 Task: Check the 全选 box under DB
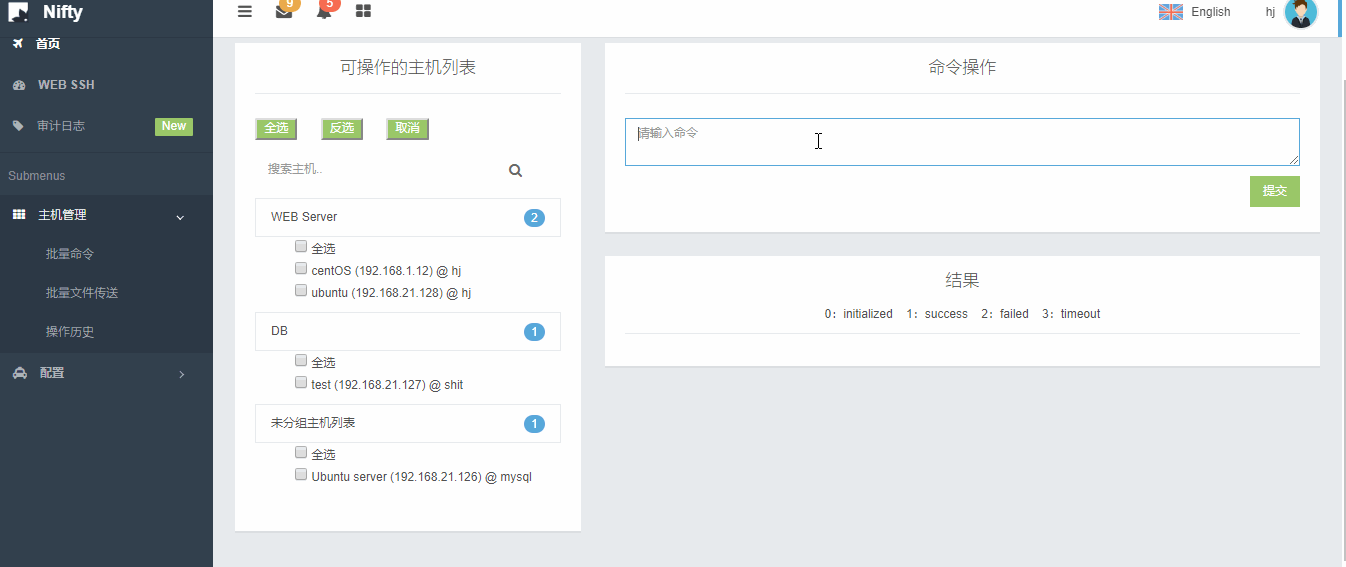tap(301, 360)
